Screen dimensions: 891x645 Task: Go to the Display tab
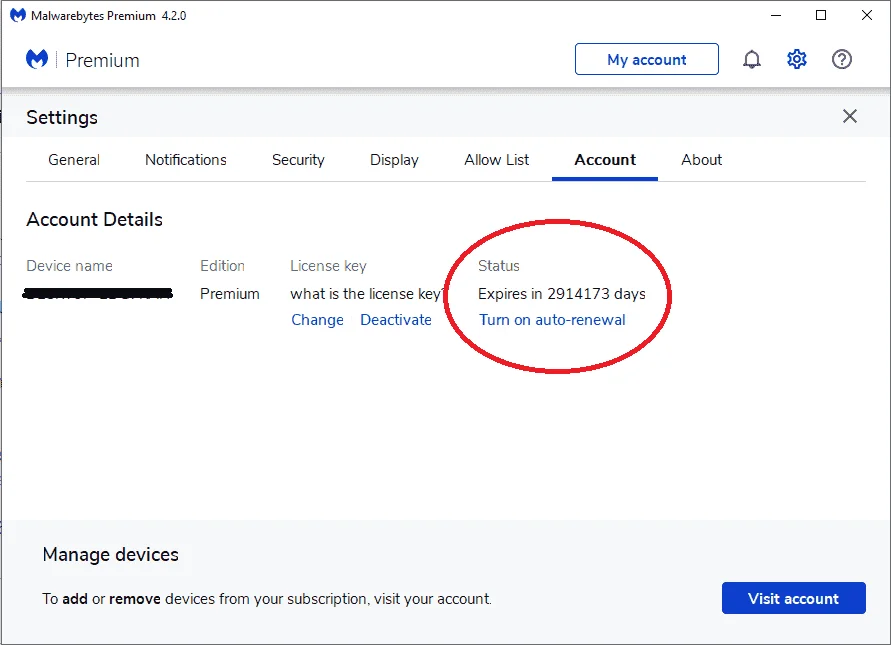(394, 160)
